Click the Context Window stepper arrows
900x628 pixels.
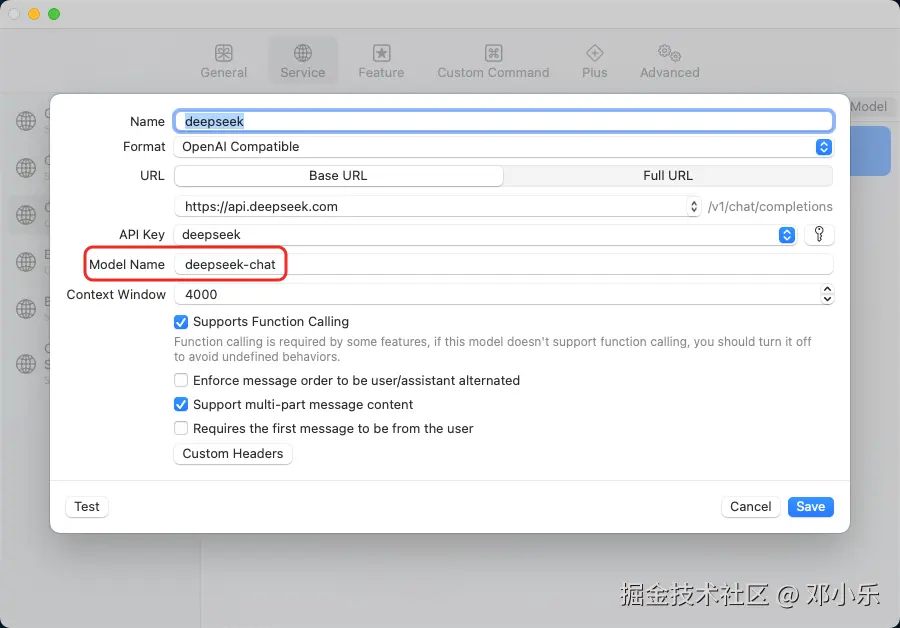[827, 294]
